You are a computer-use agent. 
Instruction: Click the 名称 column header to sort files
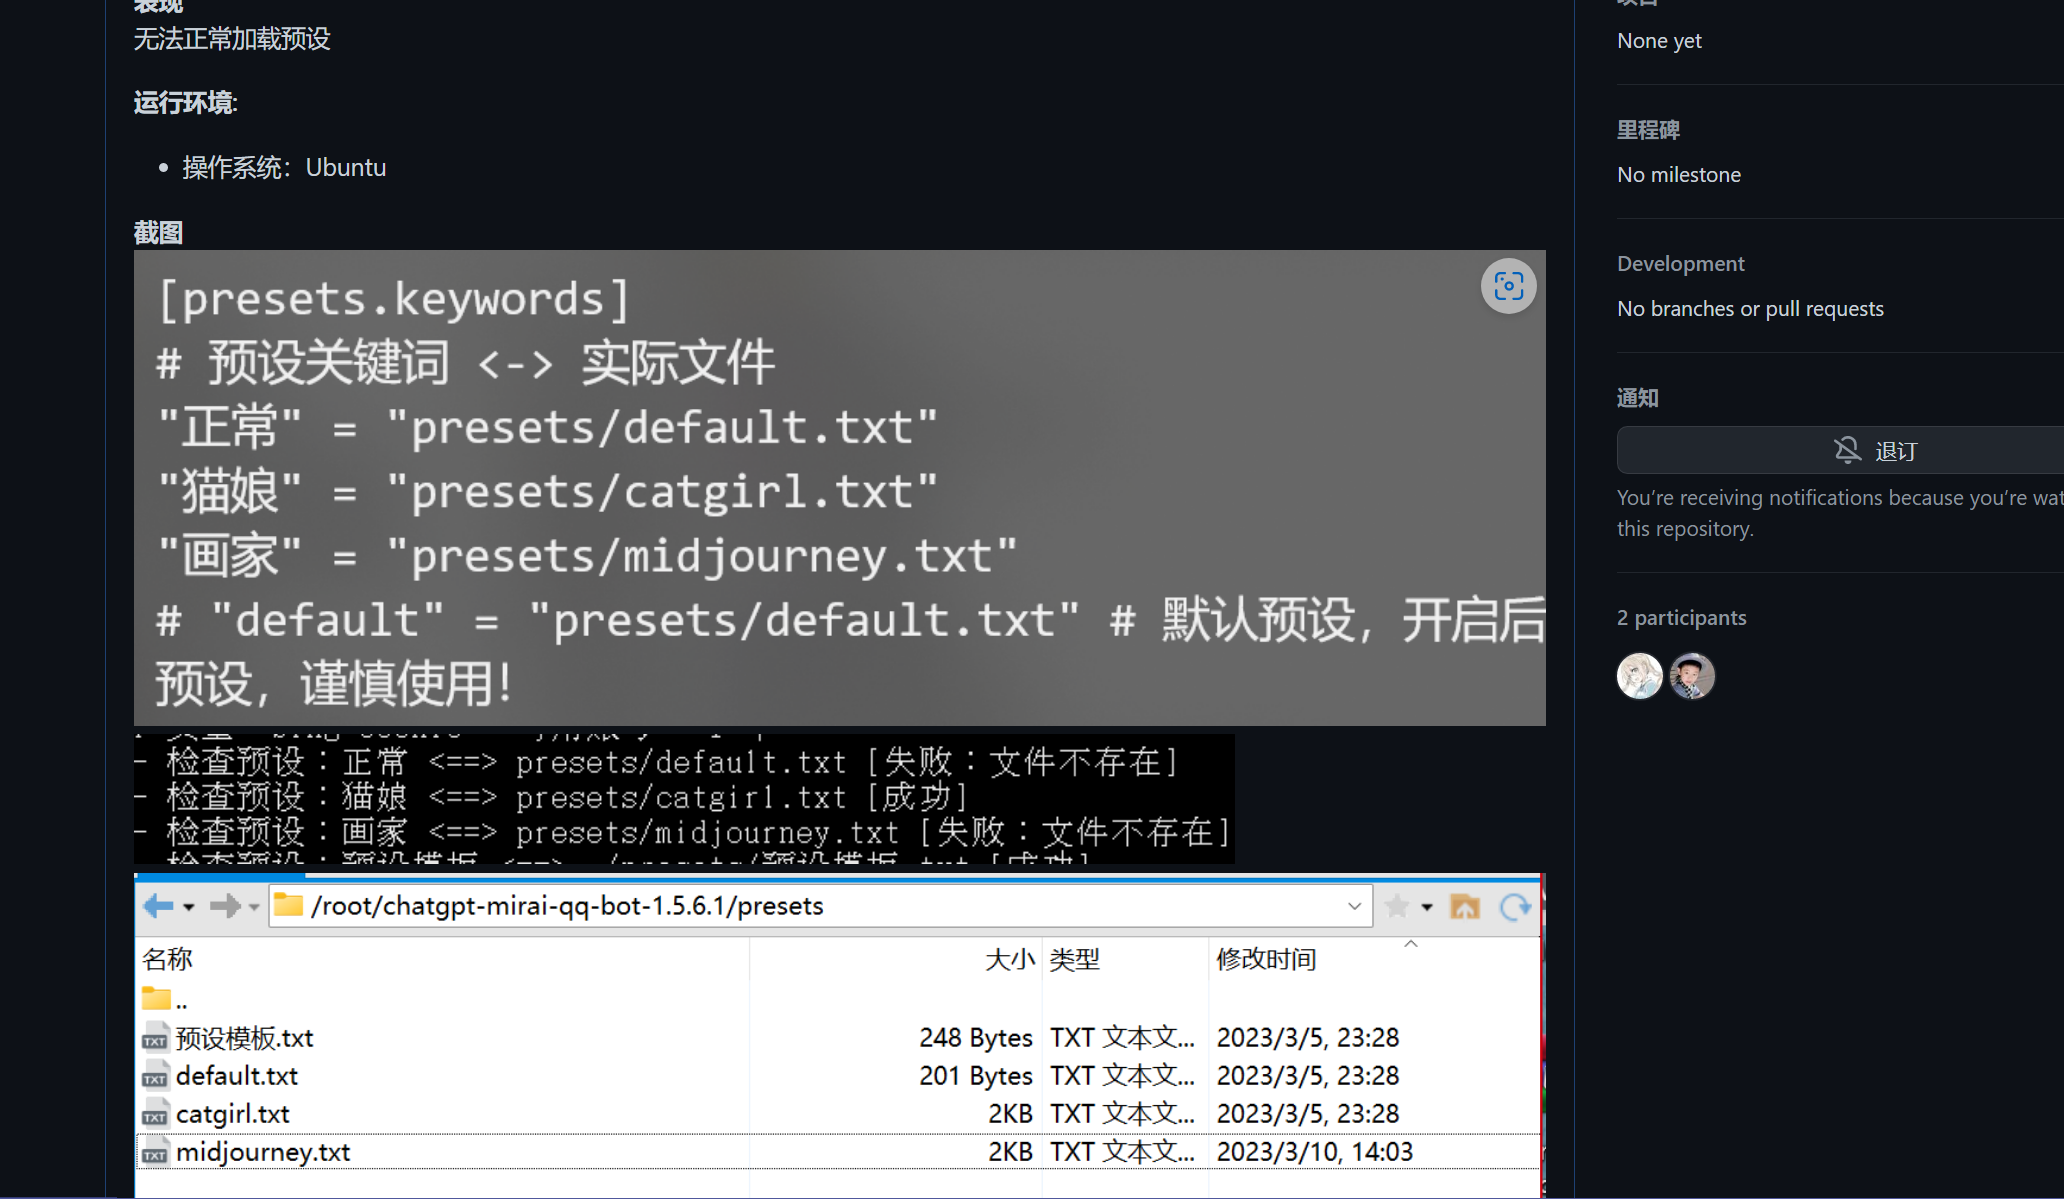(x=167, y=959)
